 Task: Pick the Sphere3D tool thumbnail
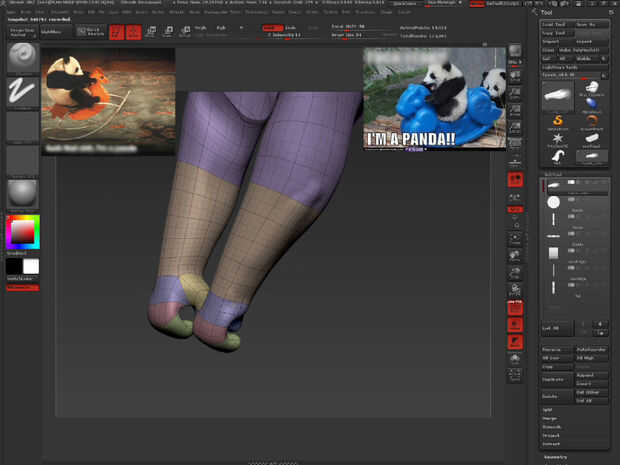click(592, 104)
